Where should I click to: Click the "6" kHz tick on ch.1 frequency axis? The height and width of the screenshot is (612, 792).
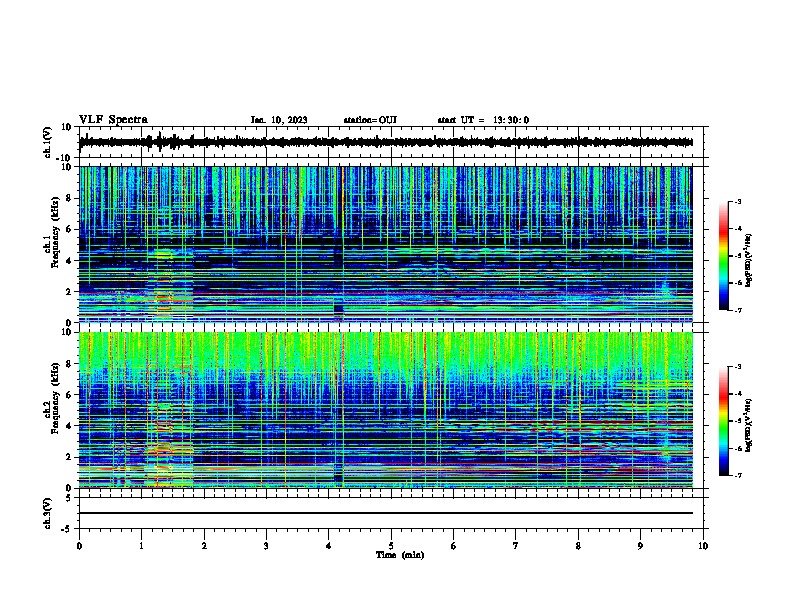coord(69,229)
